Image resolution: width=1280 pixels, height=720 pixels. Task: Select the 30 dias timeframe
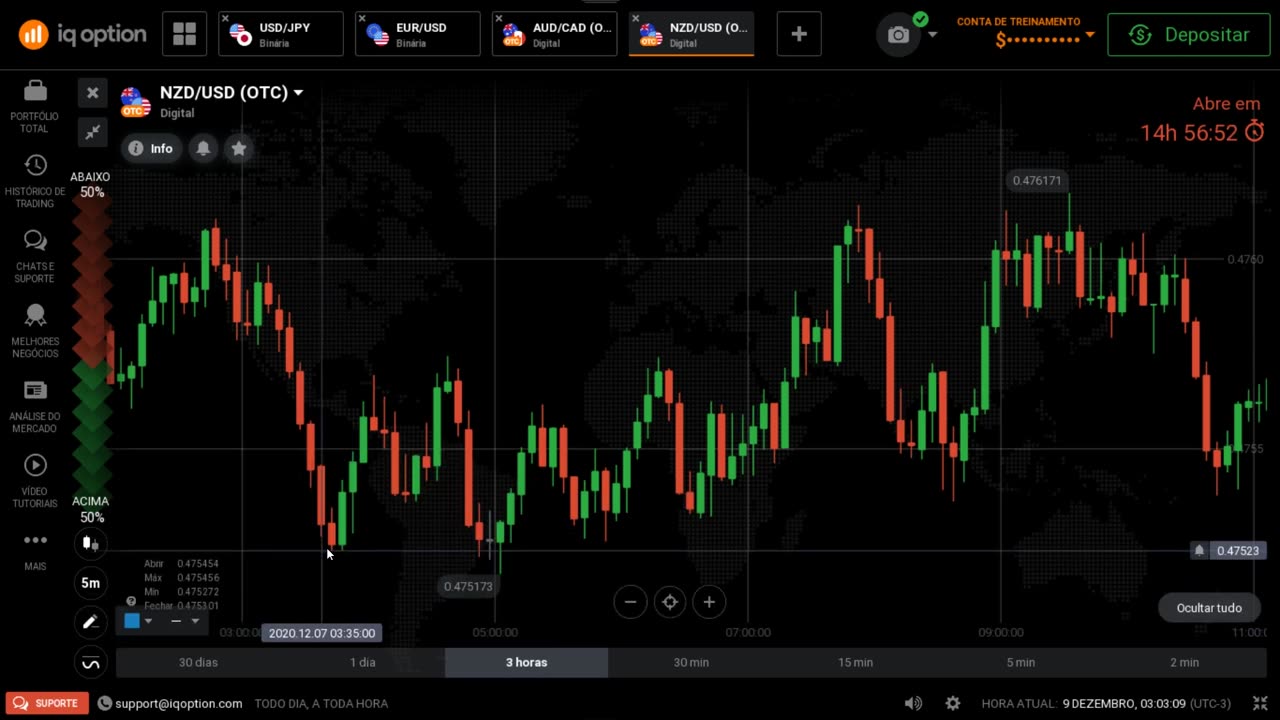click(198, 662)
